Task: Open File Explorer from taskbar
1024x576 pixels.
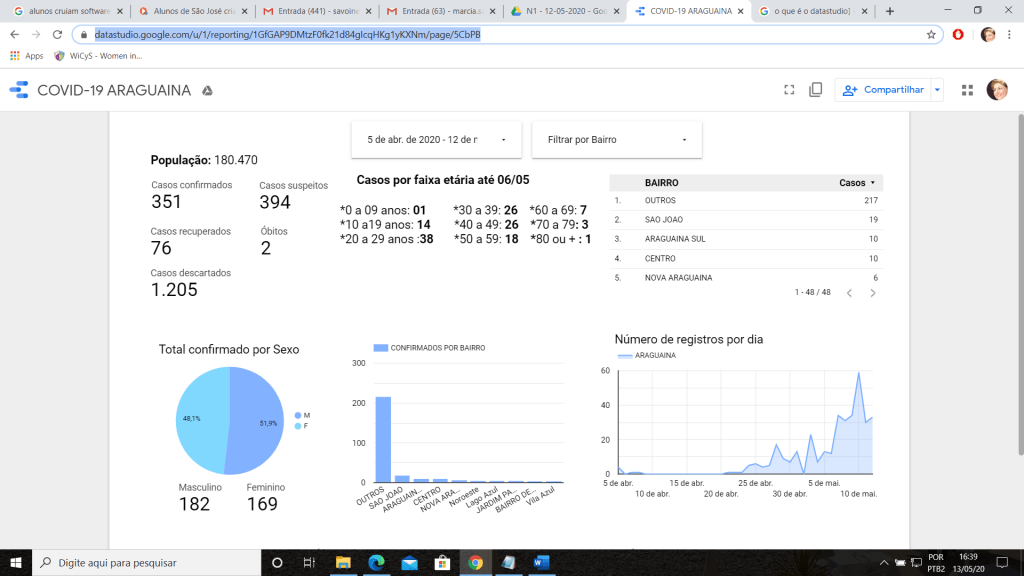Action: (x=343, y=562)
